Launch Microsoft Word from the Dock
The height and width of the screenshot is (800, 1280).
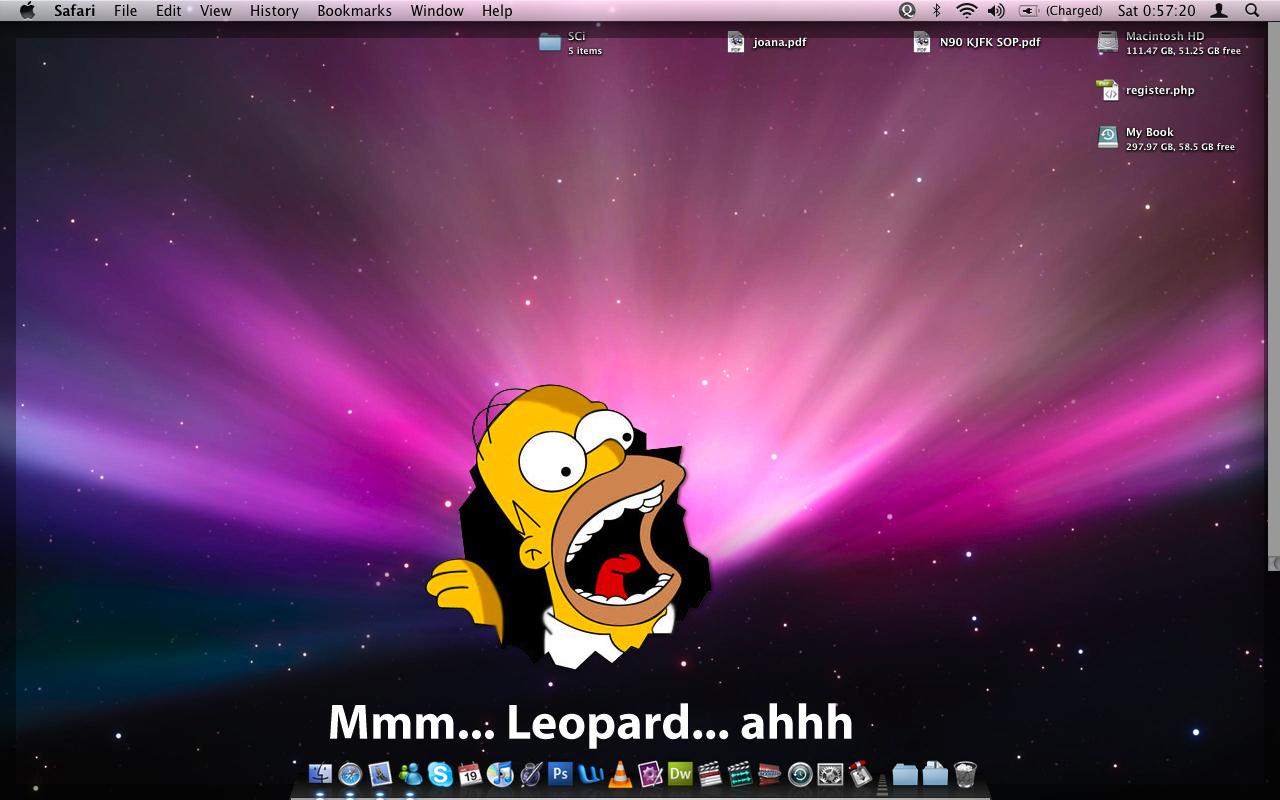pos(590,774)
